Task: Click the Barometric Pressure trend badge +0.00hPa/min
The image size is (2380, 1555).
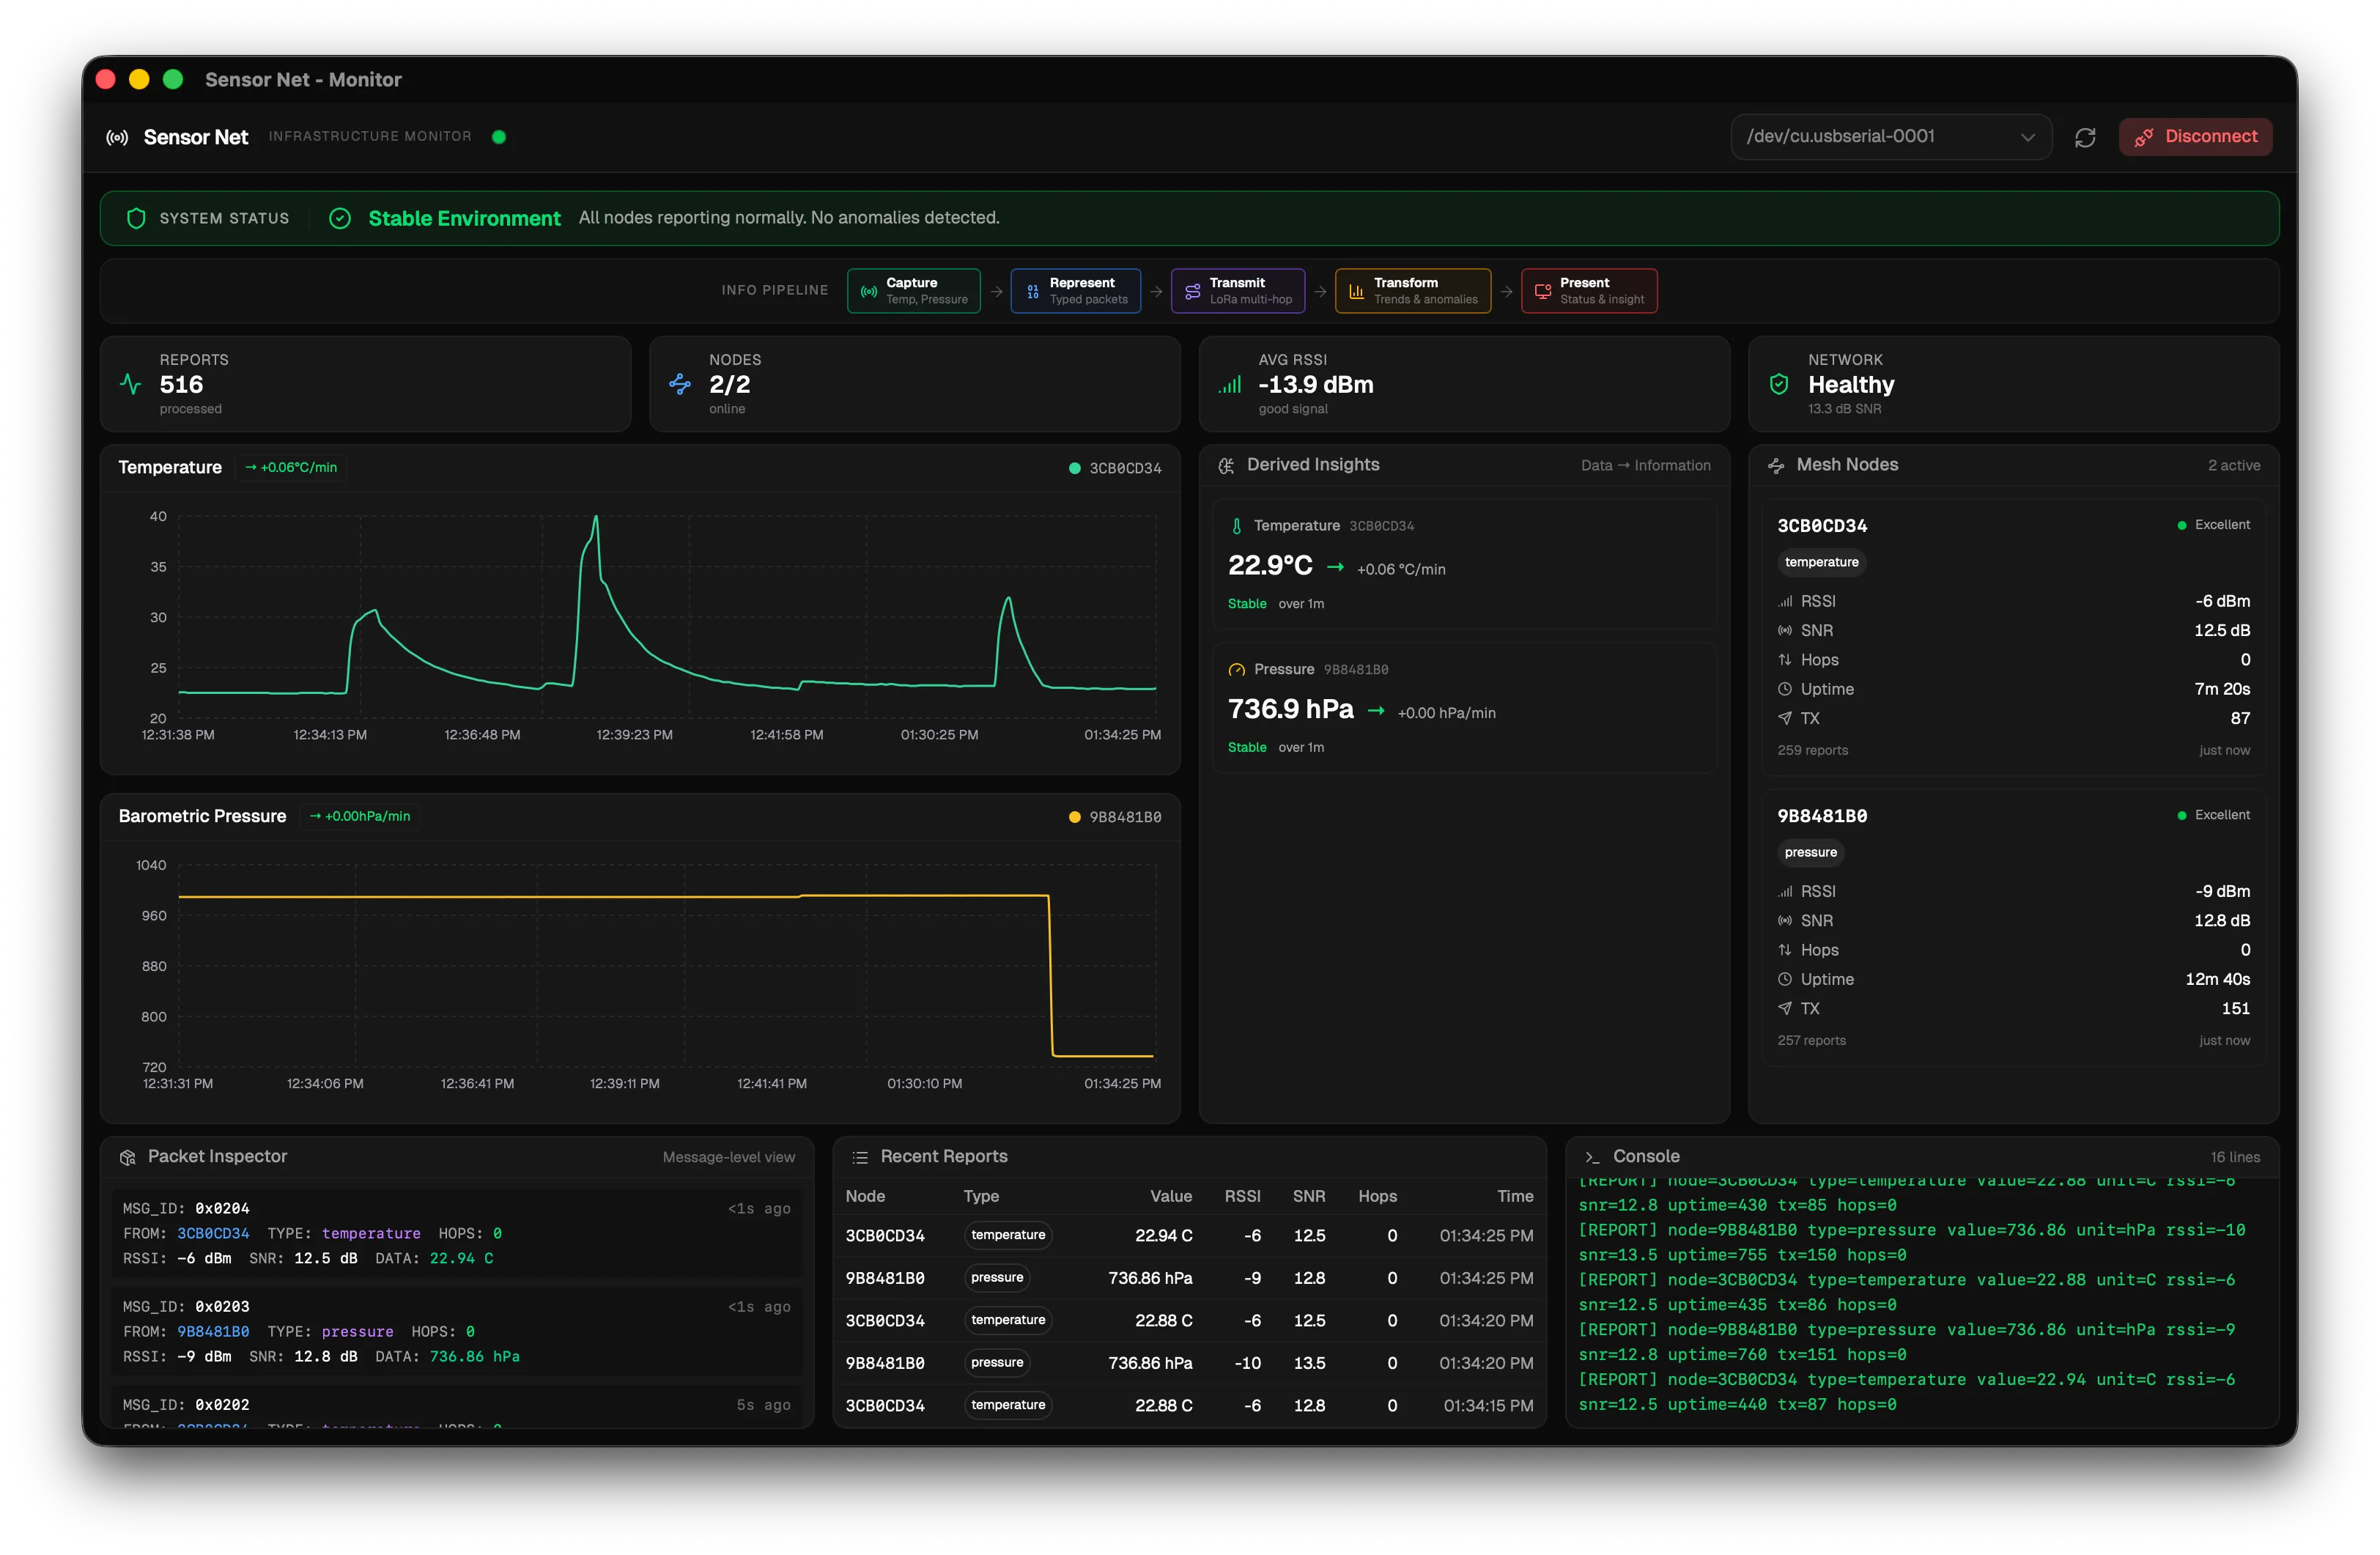Action: [360, 816]
